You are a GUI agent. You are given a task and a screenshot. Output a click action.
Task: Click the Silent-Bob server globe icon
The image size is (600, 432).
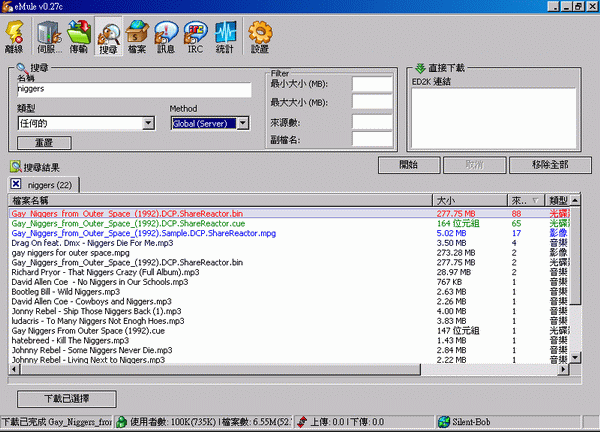coord(444,422)
